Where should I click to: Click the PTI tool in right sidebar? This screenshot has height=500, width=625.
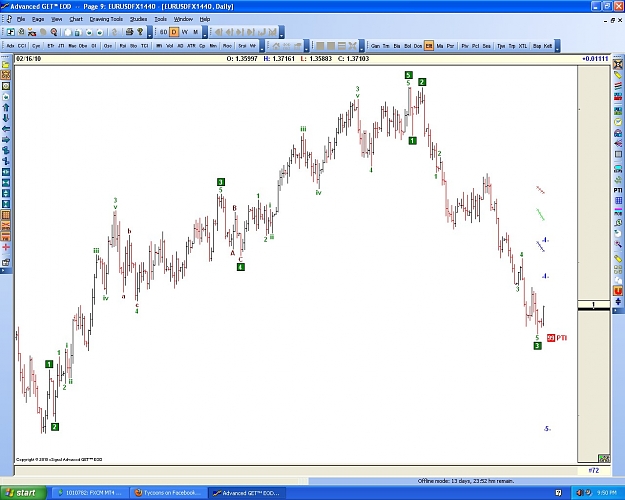point(618,190)
